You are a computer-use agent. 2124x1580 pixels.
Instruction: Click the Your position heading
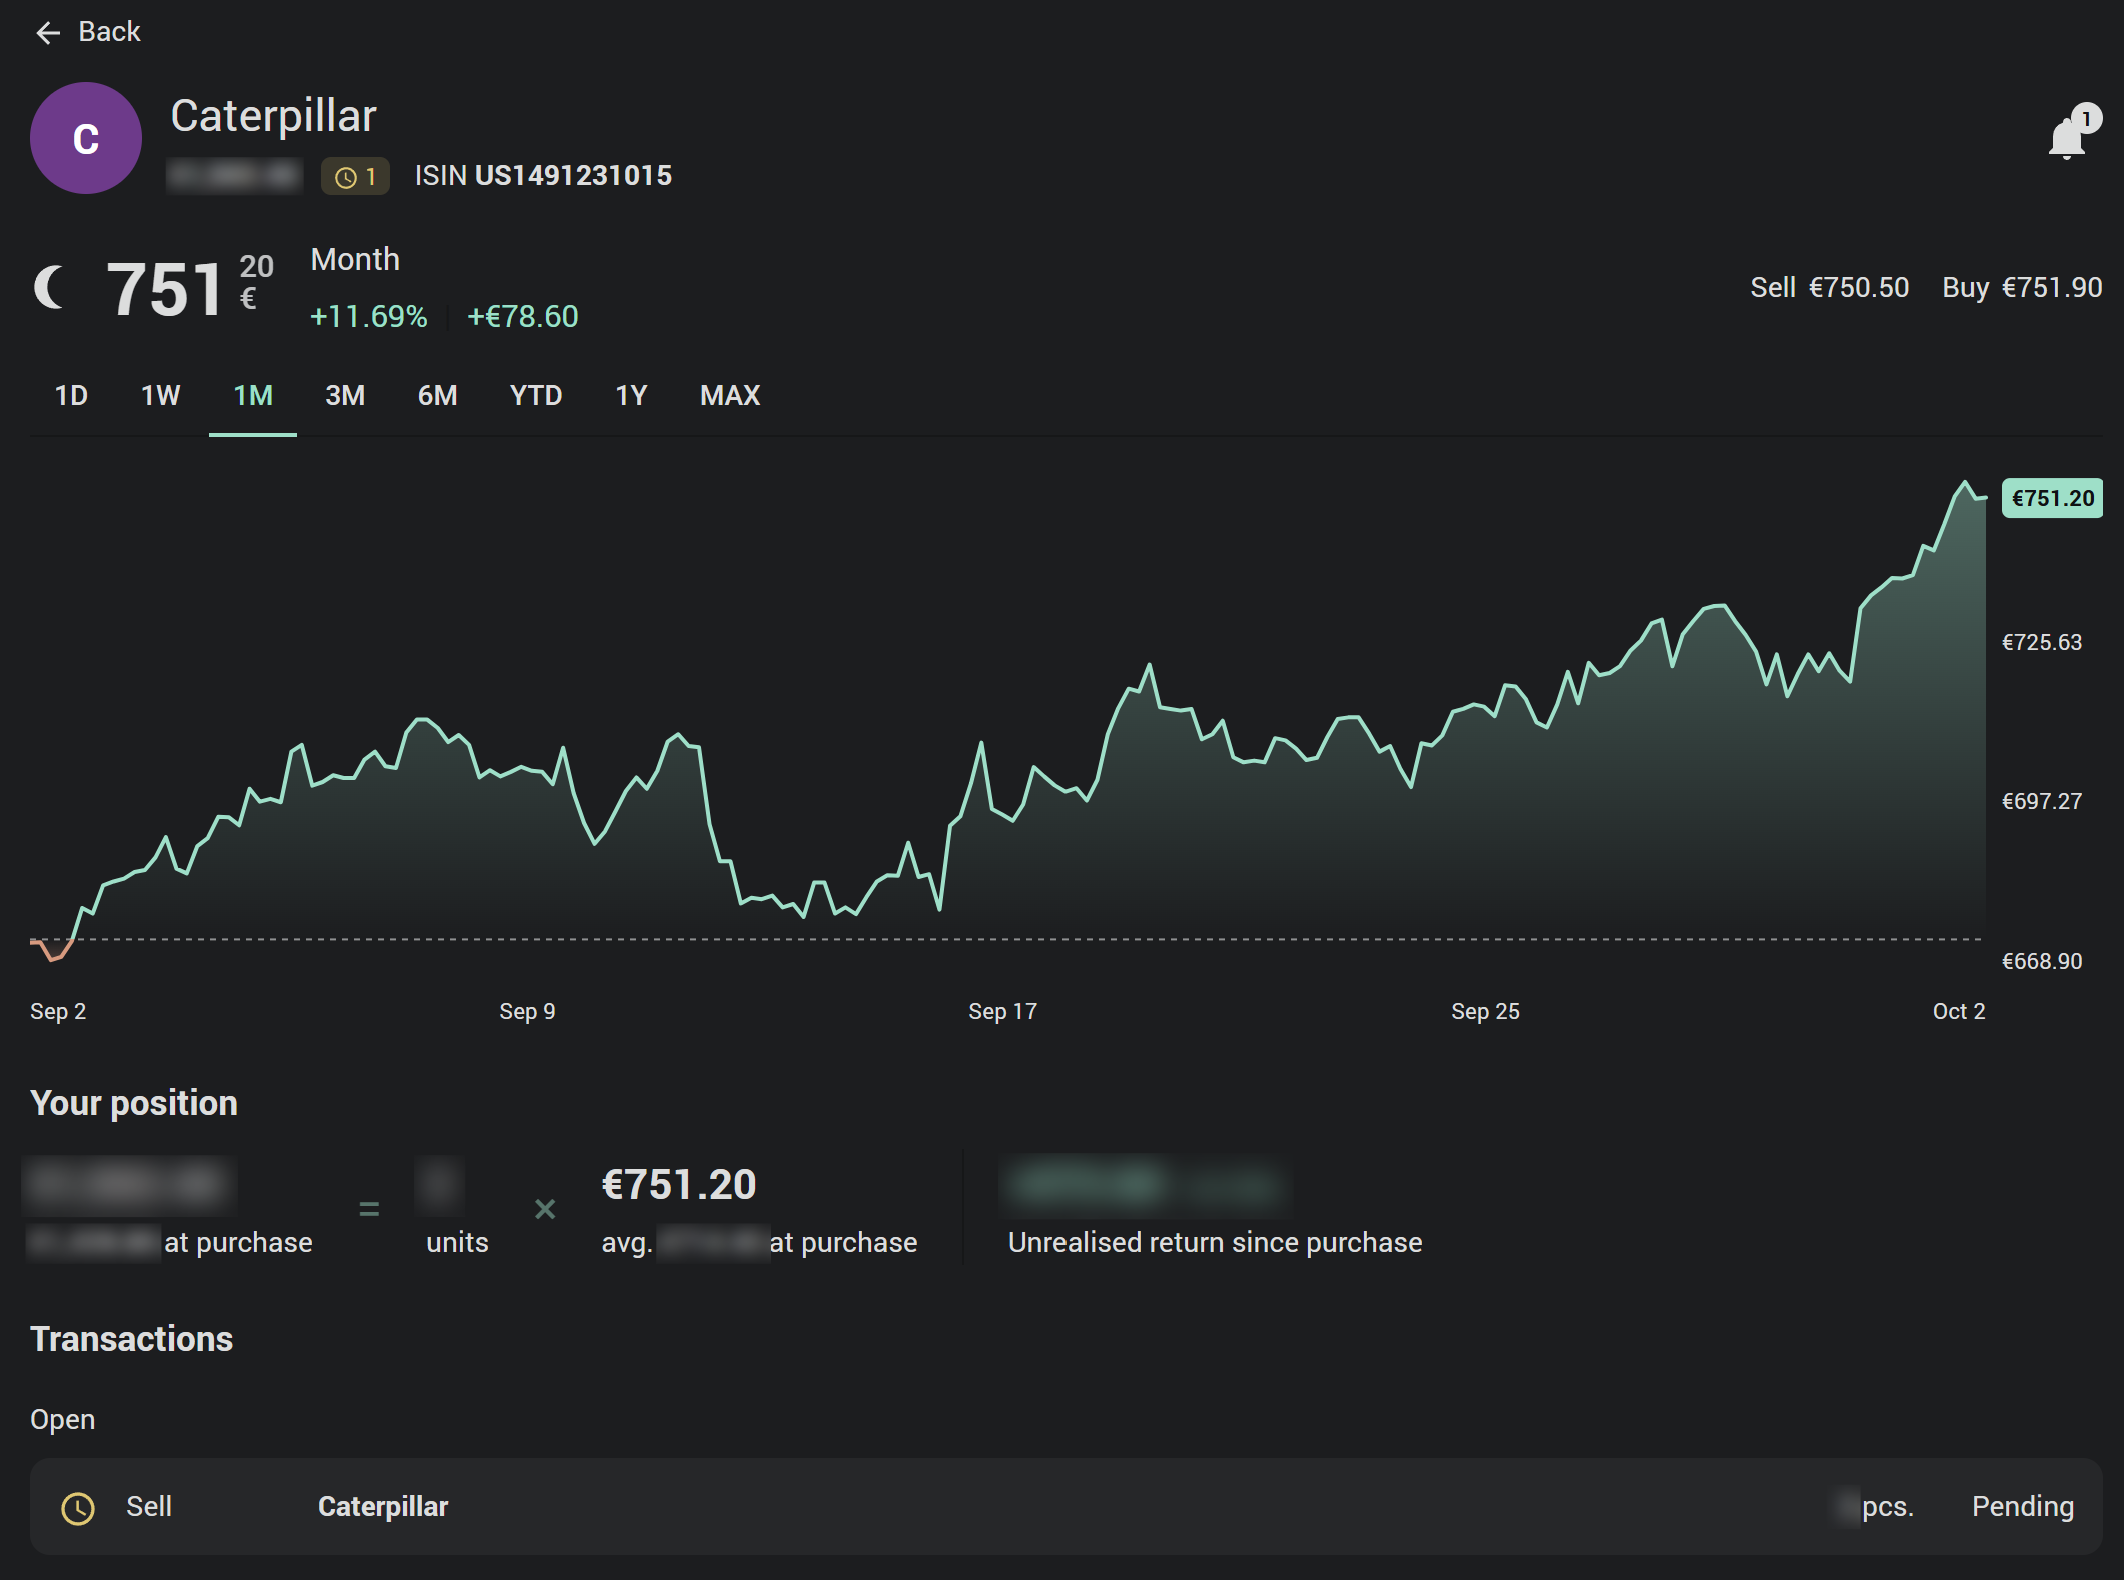click(134, 1103)
